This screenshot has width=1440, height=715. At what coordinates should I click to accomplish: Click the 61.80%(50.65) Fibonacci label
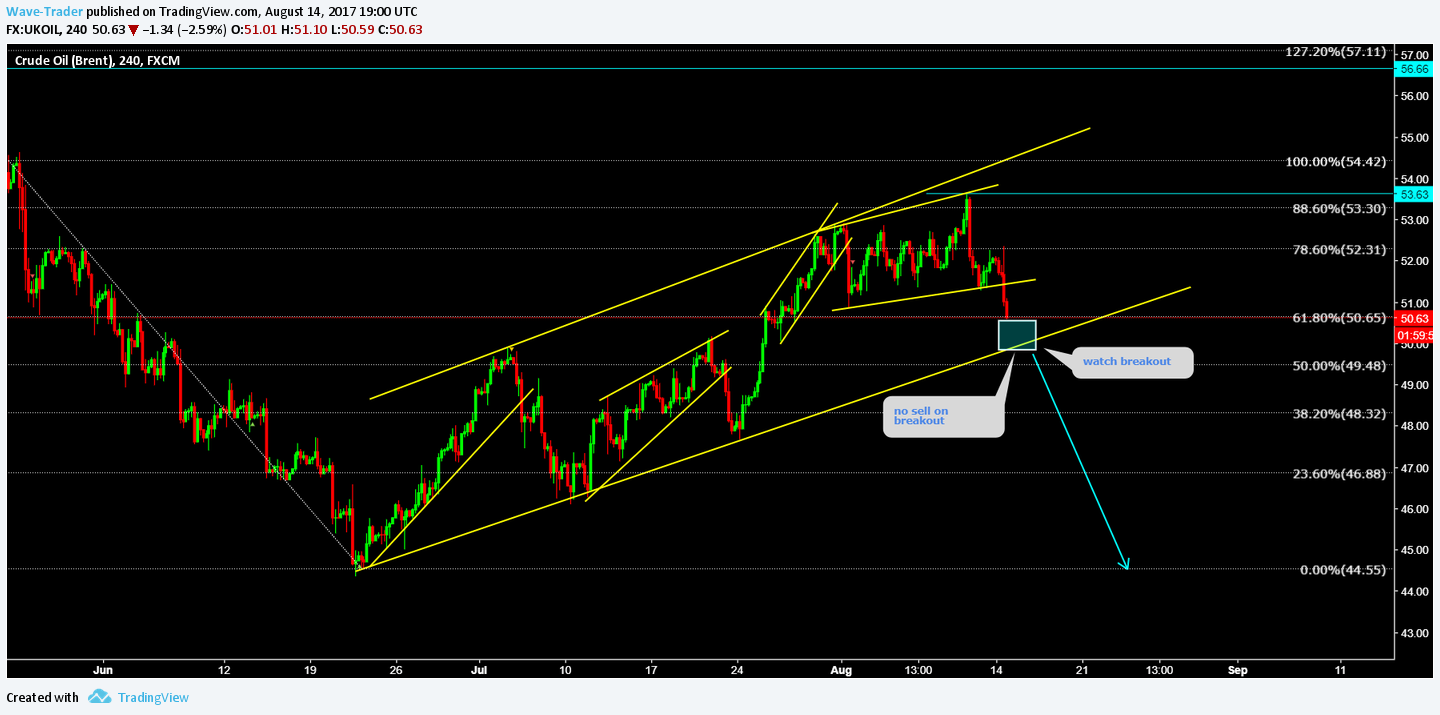pyautogui.click(x=1340, y=317)
